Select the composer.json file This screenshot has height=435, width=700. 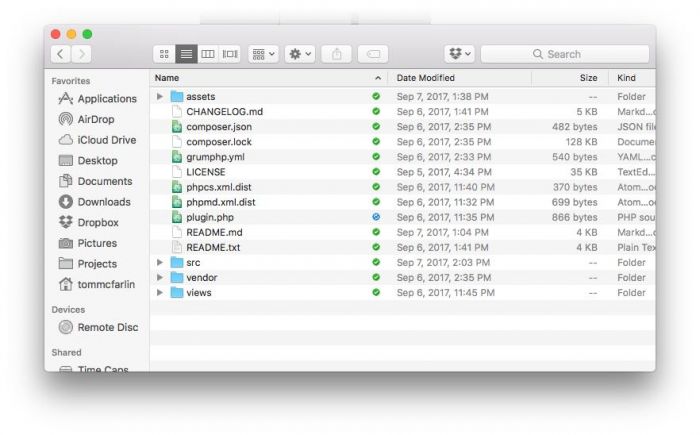219,127
